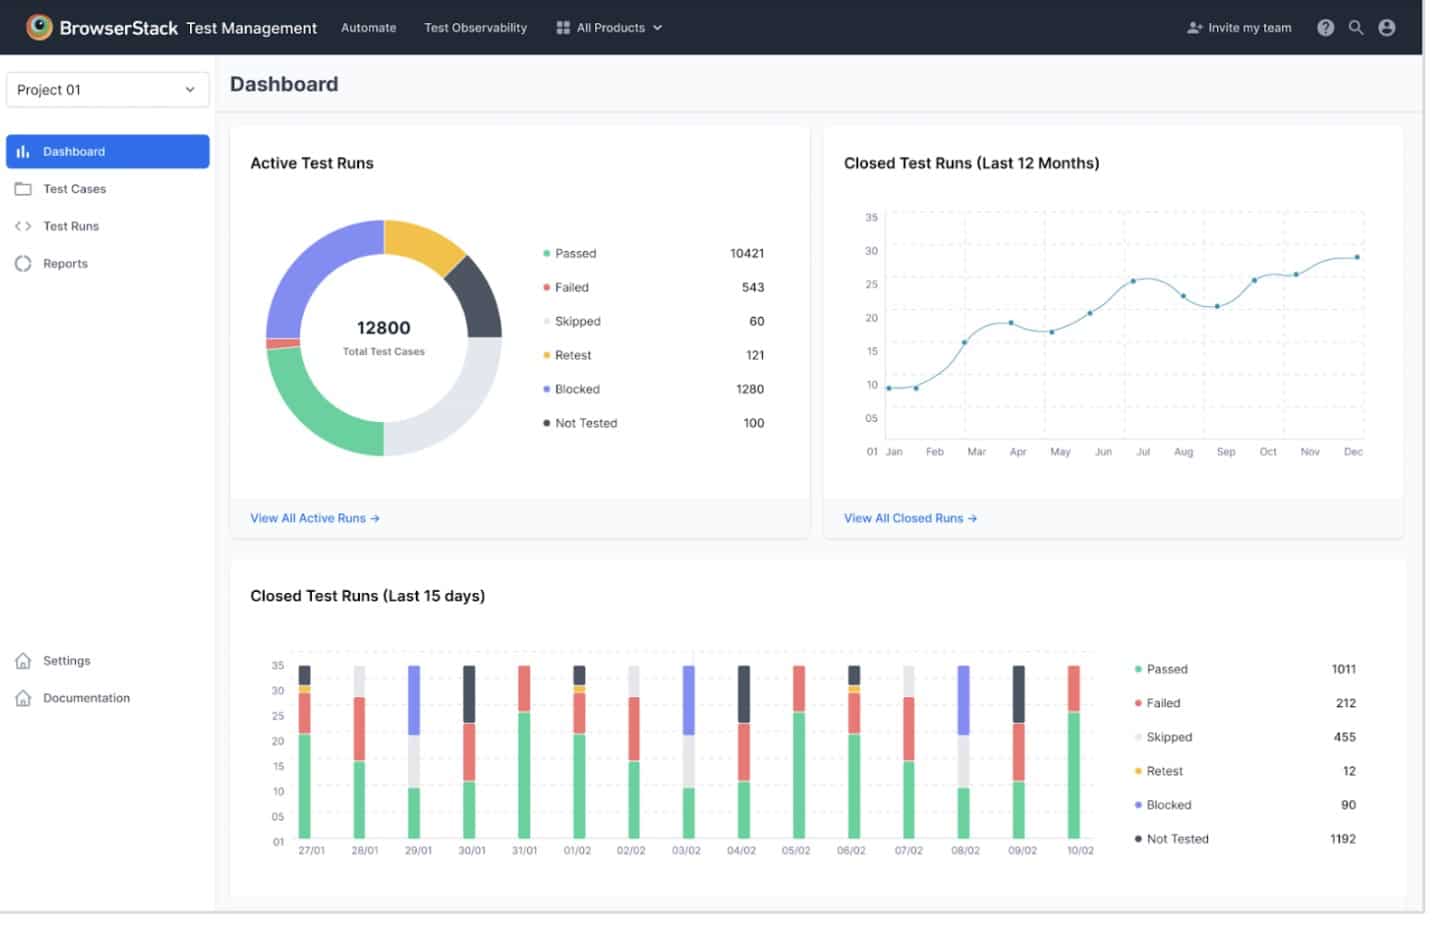1432x927 pixels.
Task: Switch to Test Observability
Action: [475, 27]
